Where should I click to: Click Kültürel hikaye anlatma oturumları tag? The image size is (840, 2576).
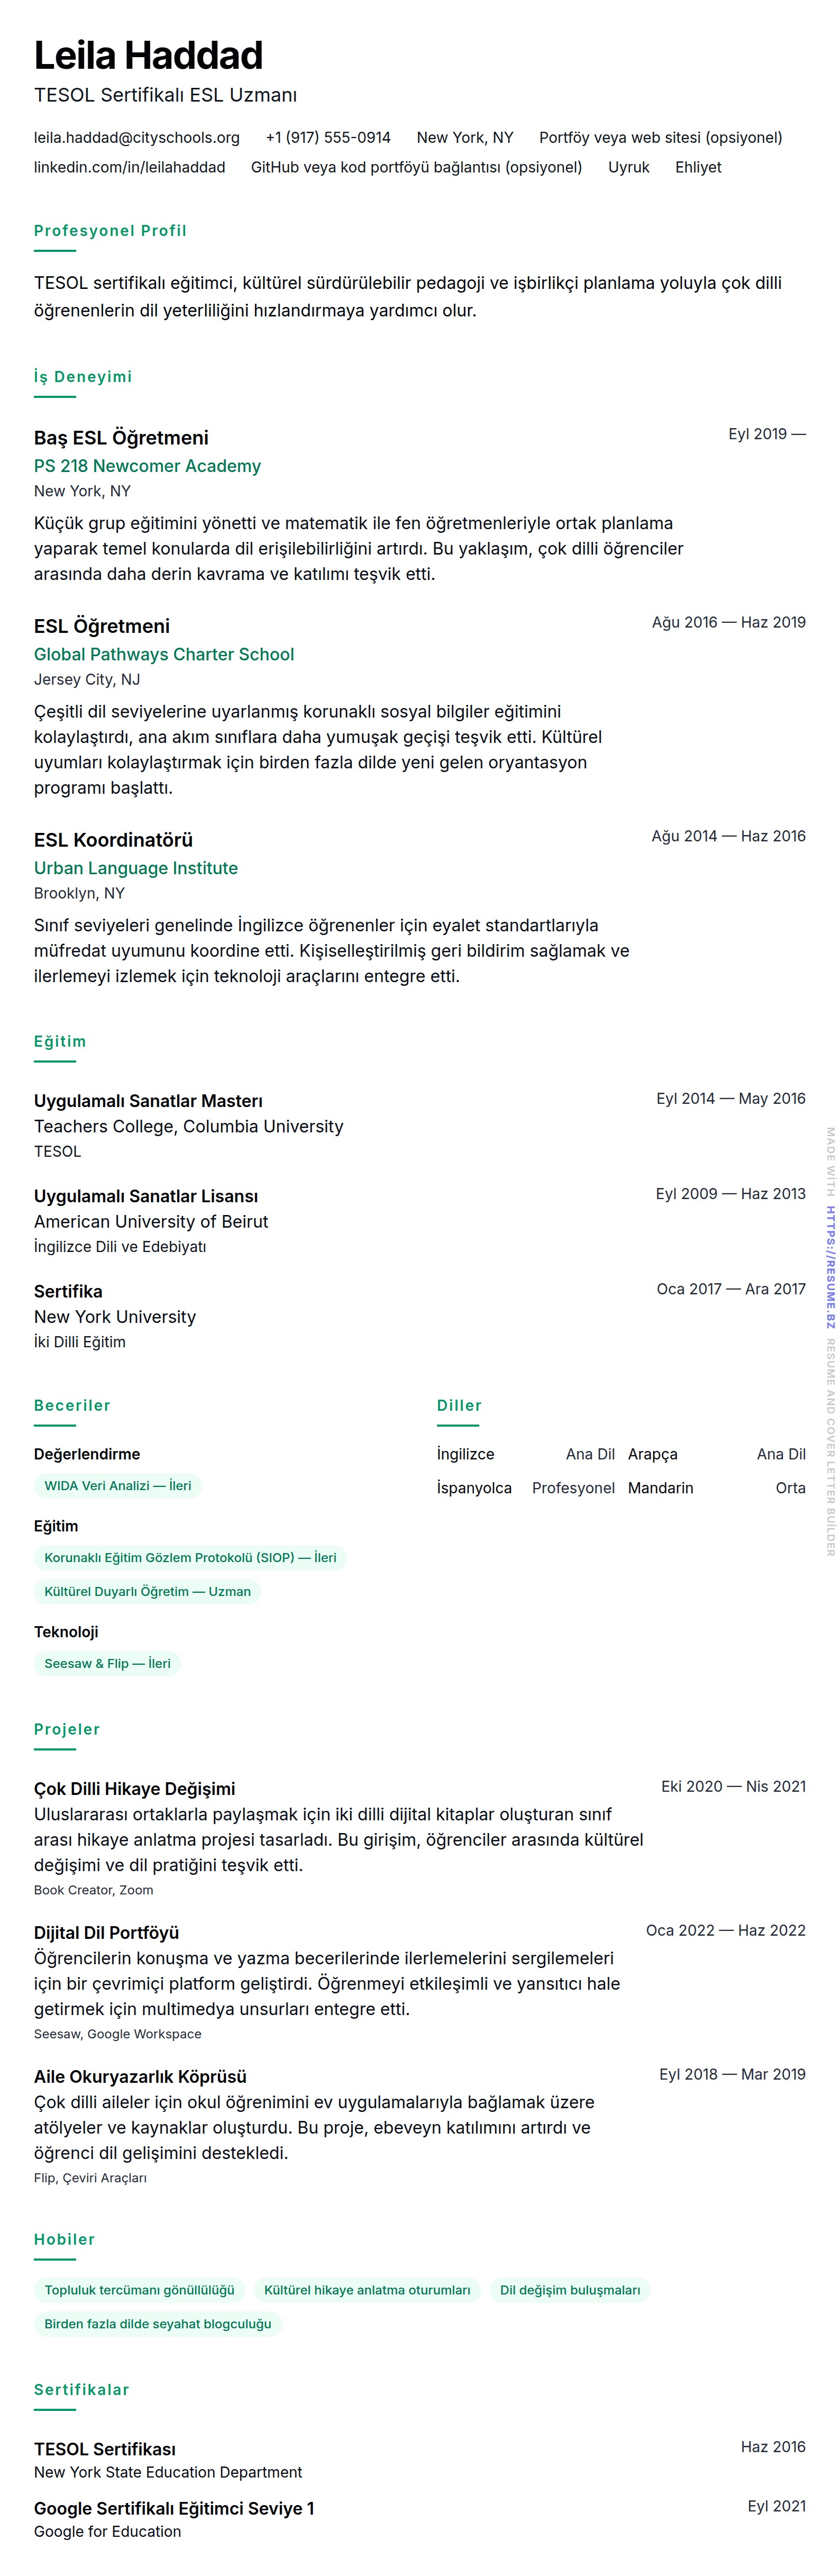click(367, 2291)
